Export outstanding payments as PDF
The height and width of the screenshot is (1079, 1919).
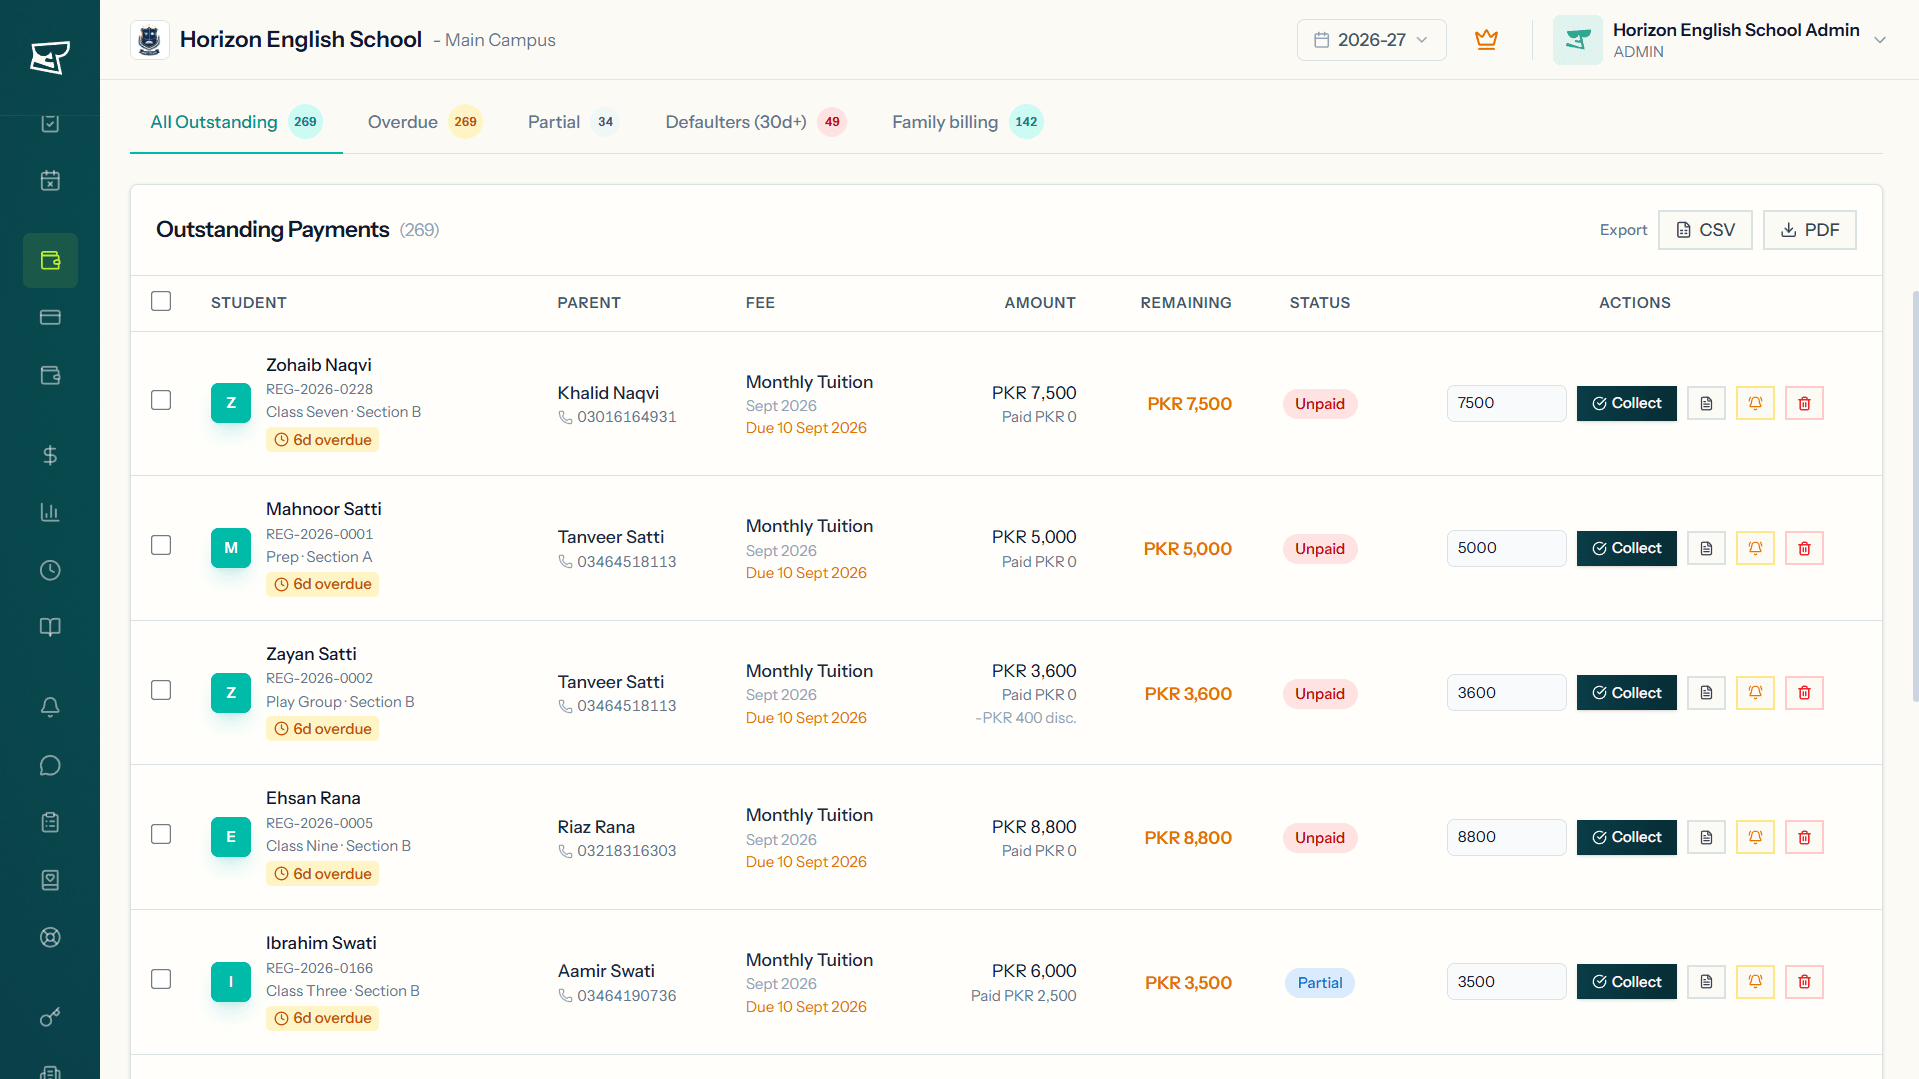(1809, 230)
